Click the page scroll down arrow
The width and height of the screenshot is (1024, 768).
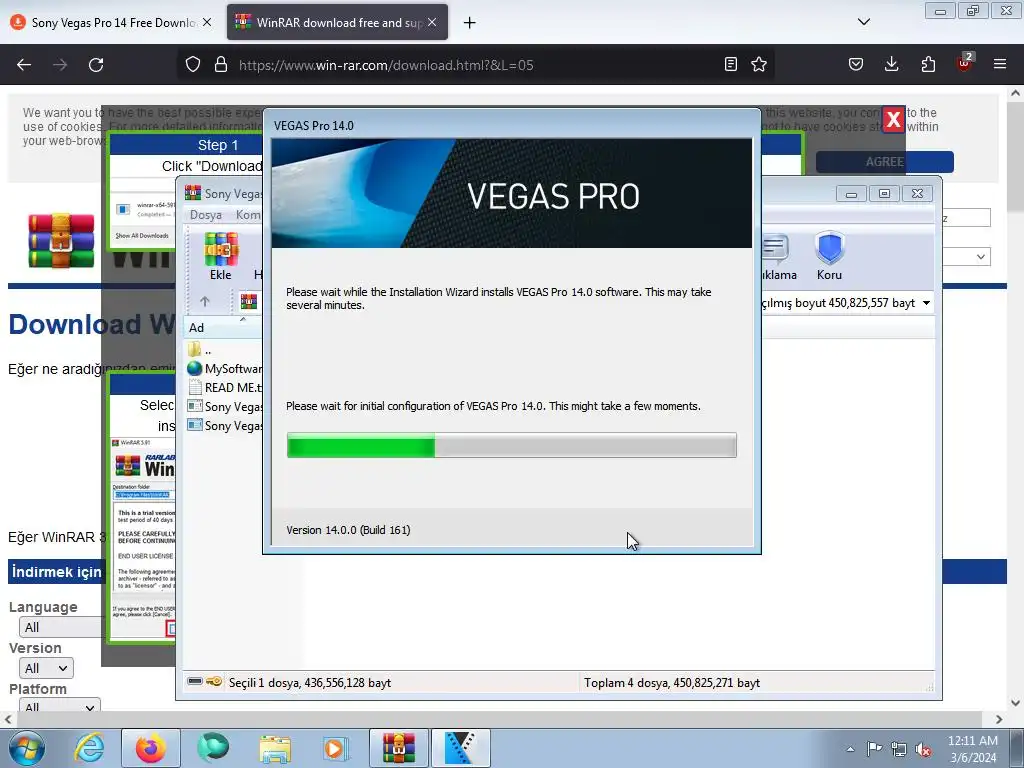click(1016, 703)
